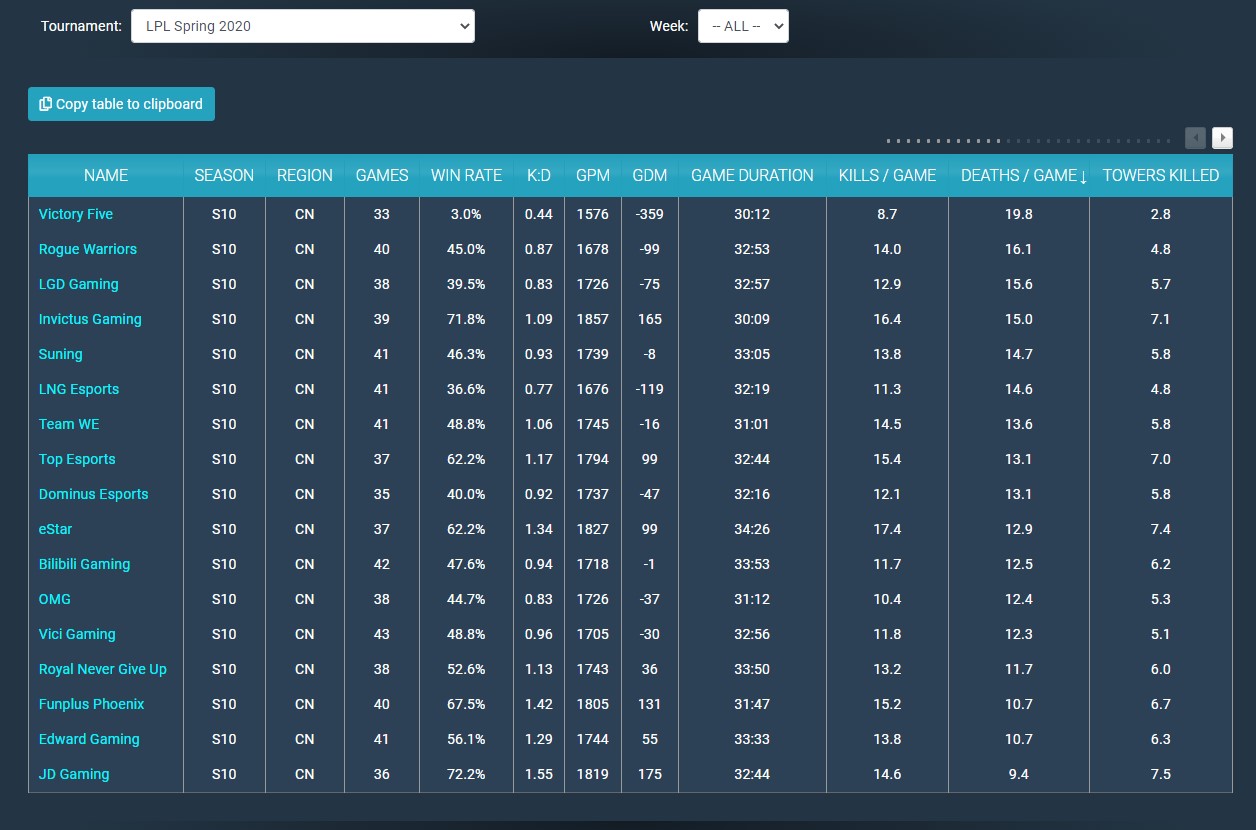This screenshot has height=830, width=1256.
Task: Select JD Gaming win rate 72.2%
Action: coord(466,774)
